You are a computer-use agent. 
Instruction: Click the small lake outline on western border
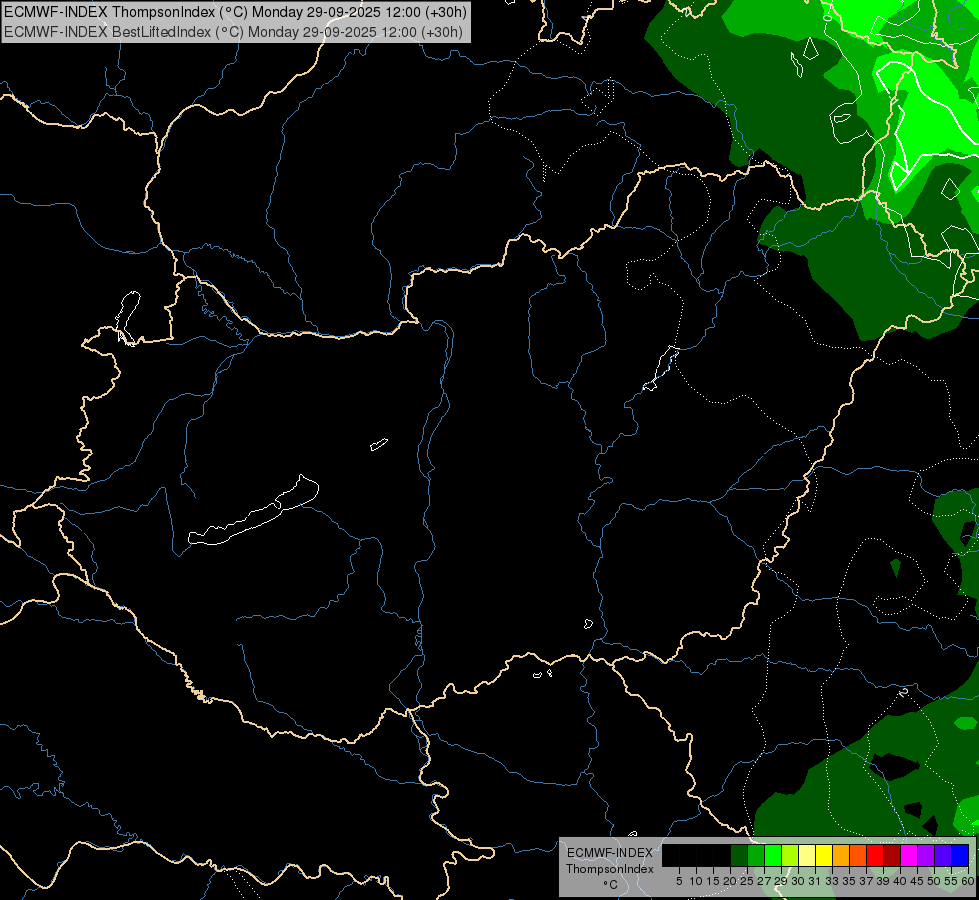click(x=127, y=317)
